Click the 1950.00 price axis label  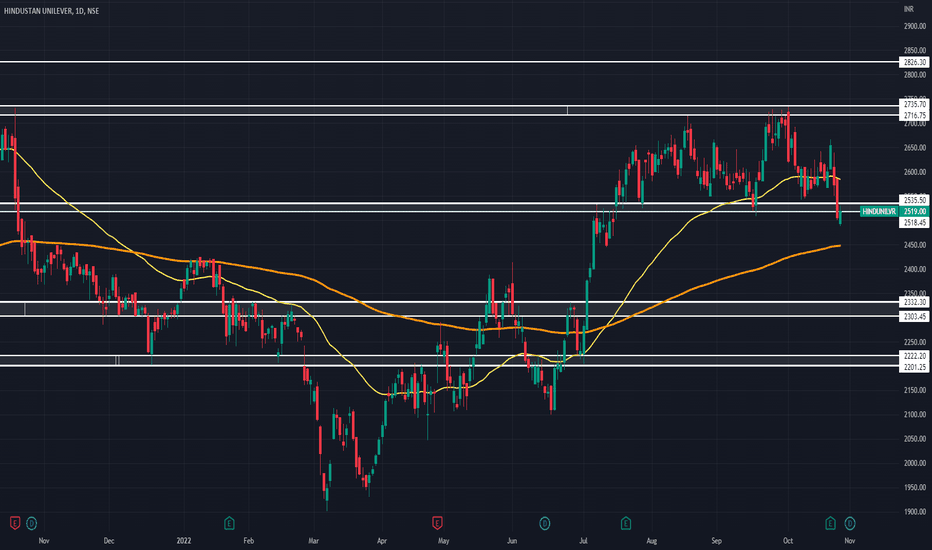(915, 488)
